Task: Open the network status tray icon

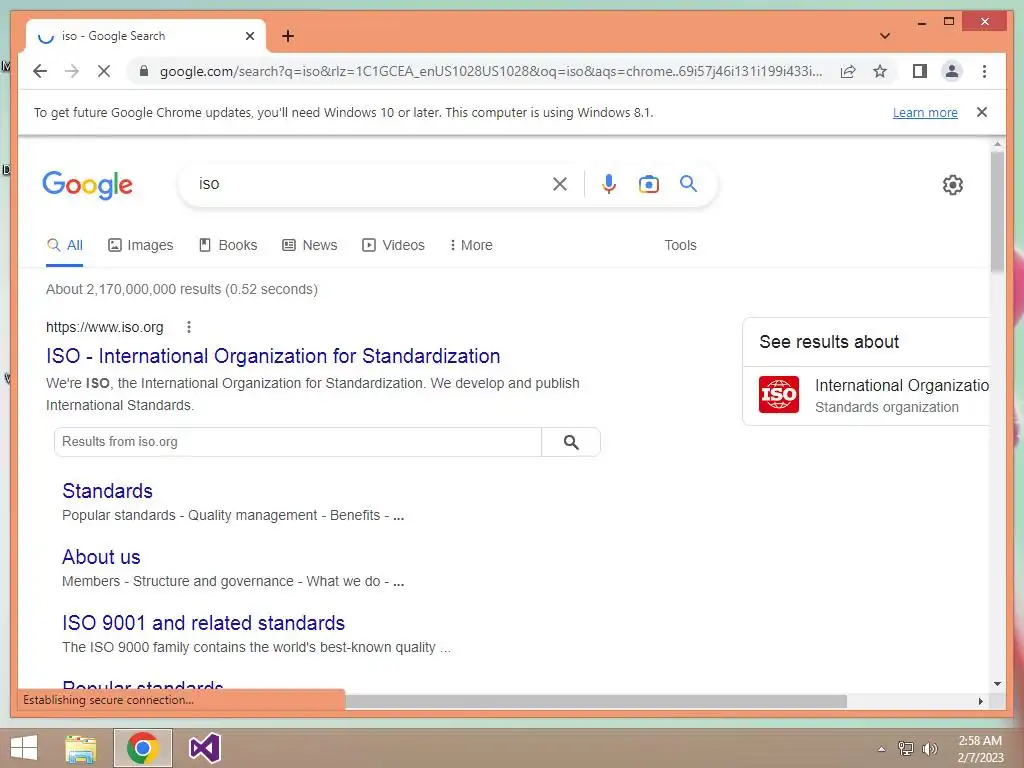Action: pos(906,748)
